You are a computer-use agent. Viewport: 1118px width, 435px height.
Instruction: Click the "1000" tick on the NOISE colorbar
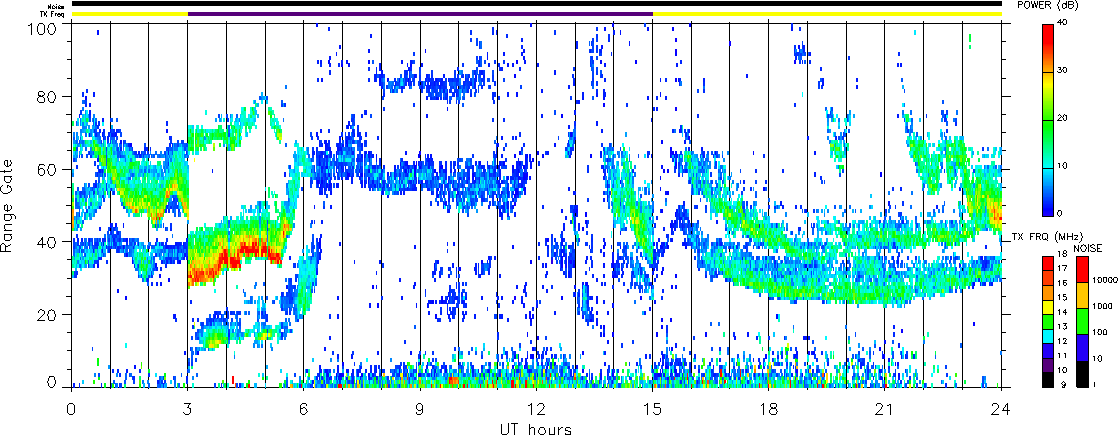pyautogui.click(x=1102, y=308)
